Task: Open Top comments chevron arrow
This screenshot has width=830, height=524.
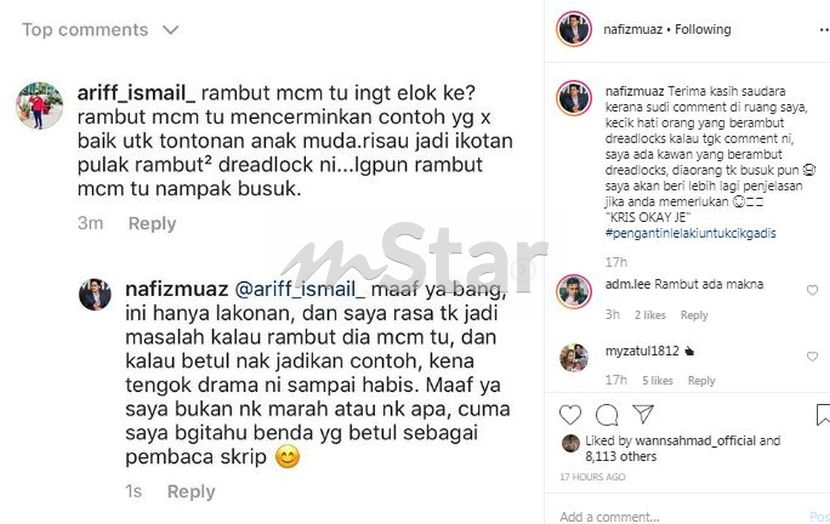Action: click(x=170, y=30)
